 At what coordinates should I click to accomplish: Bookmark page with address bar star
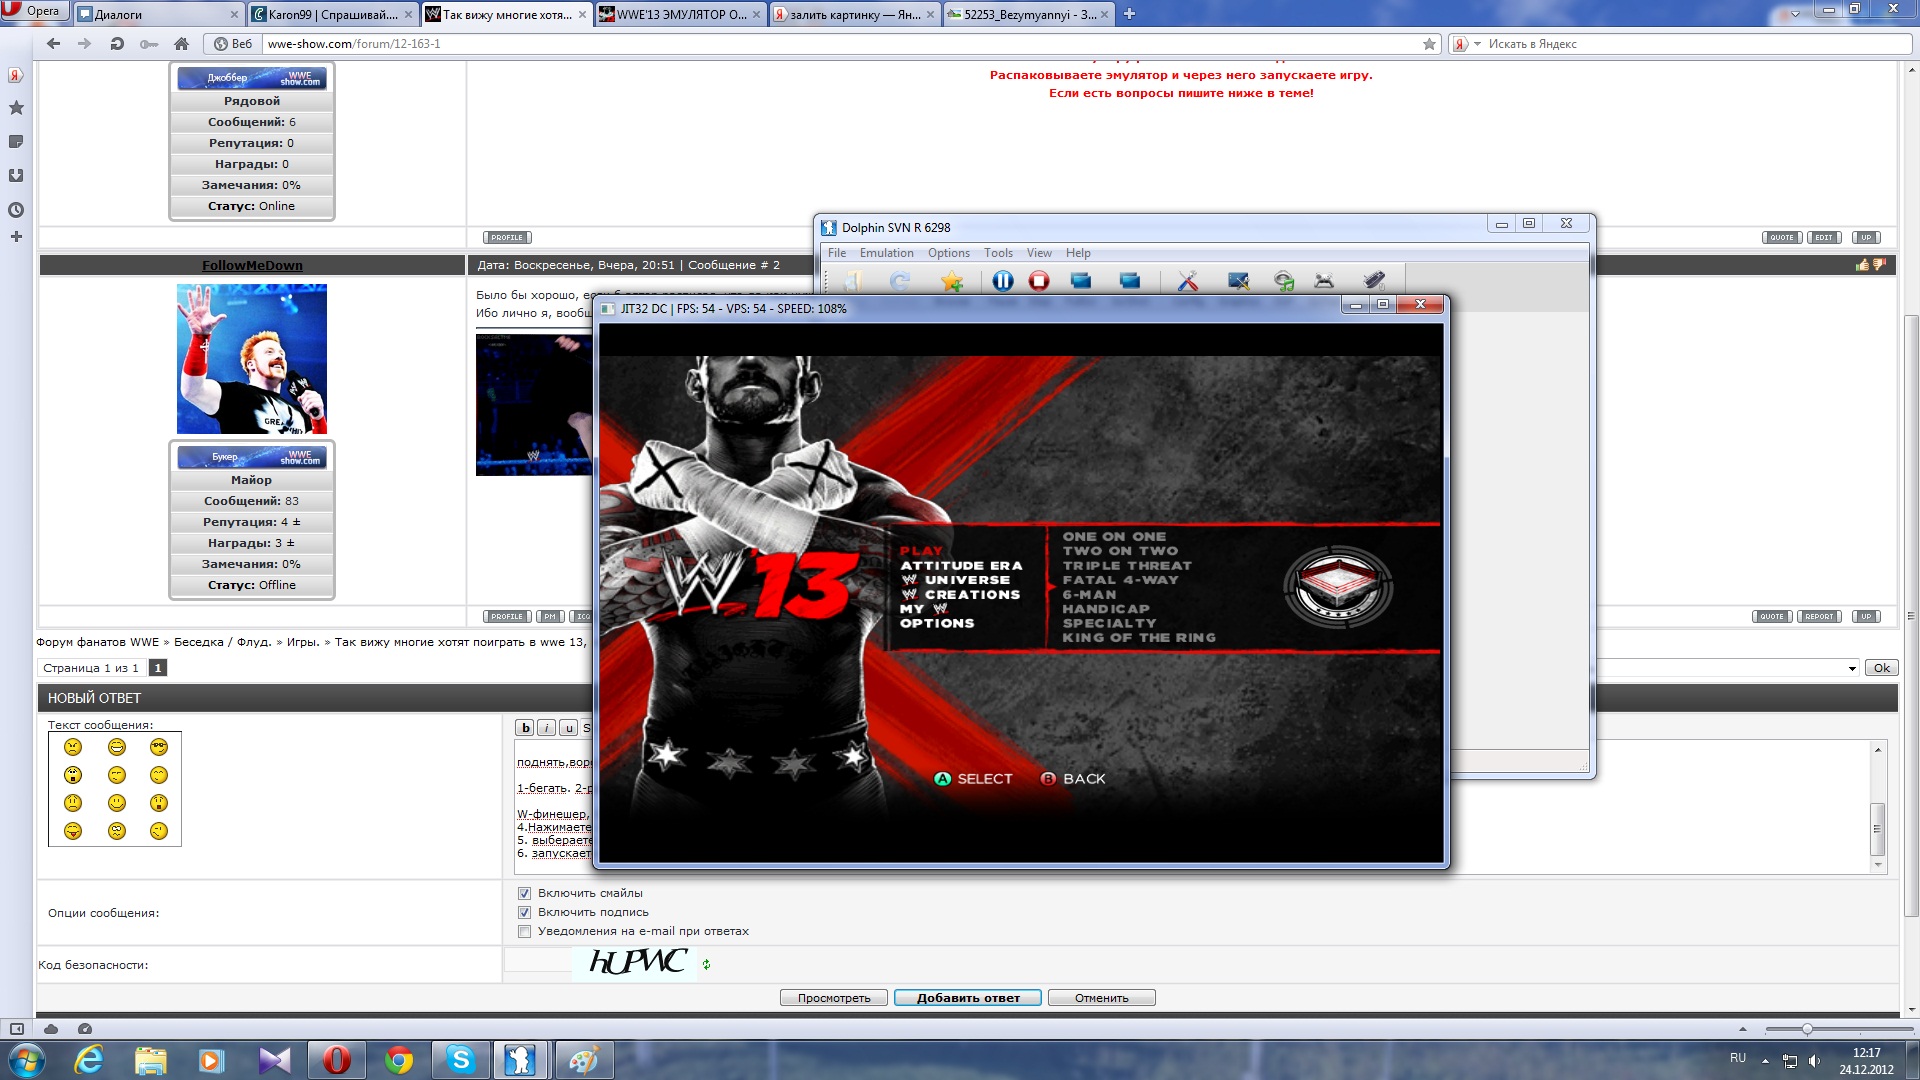click(x=1429, y=44)
